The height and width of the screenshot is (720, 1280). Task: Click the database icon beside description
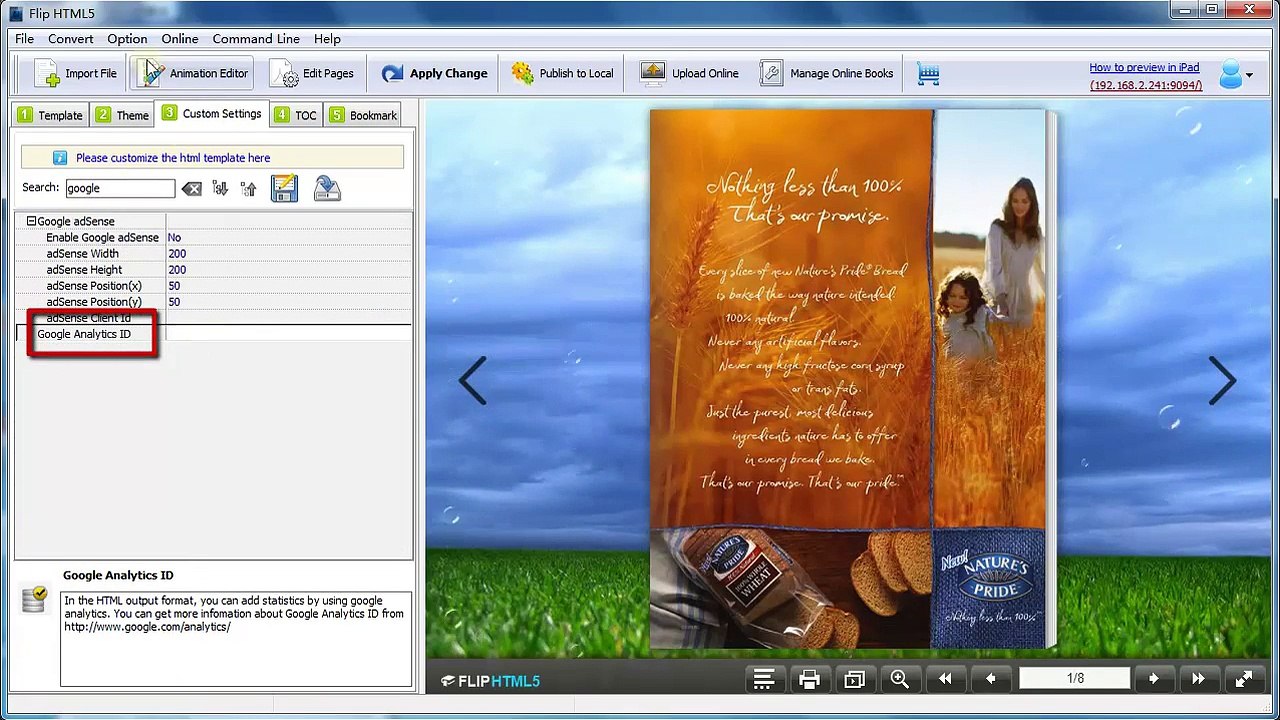(x=35, y=598)
